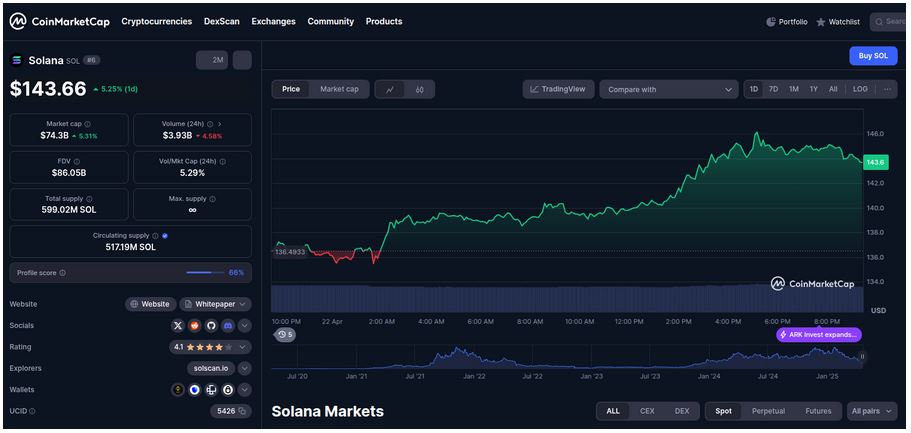Open TradingView chart

558,89
